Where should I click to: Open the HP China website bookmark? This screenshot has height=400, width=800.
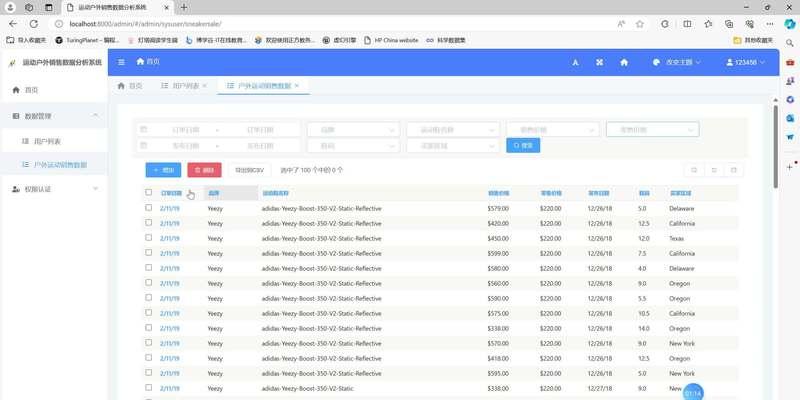[x=391, y=40]
